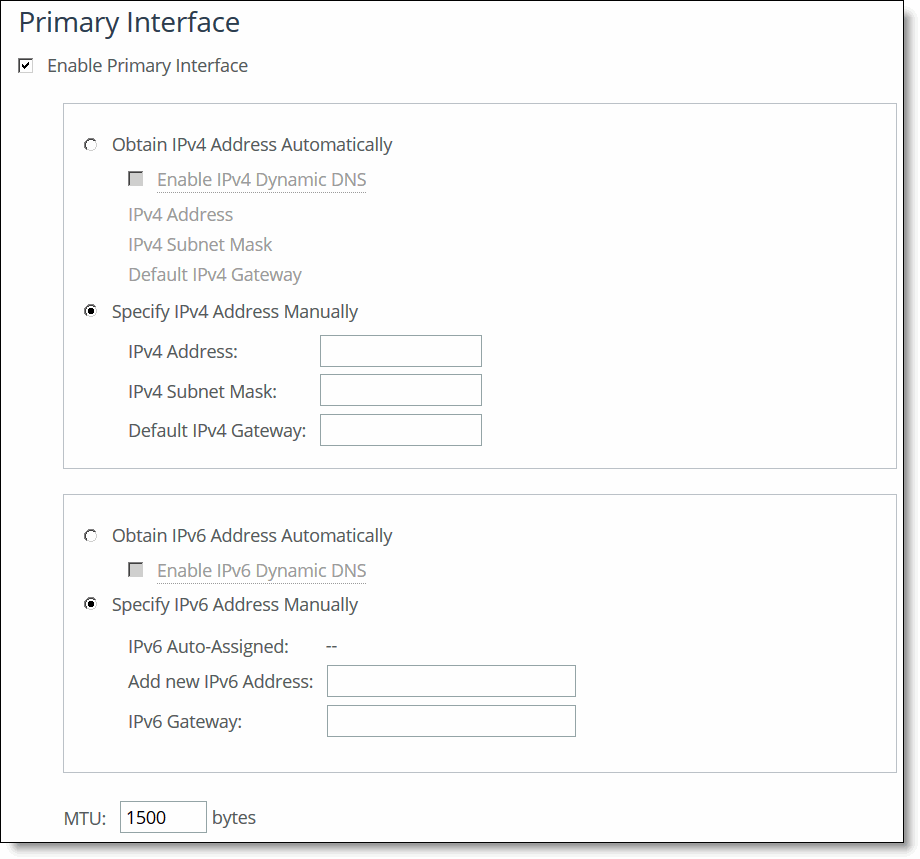Click the IPv6 Auto-Assigned dashes value
This screenshot has height=859, width=920.
coord(331,646)
